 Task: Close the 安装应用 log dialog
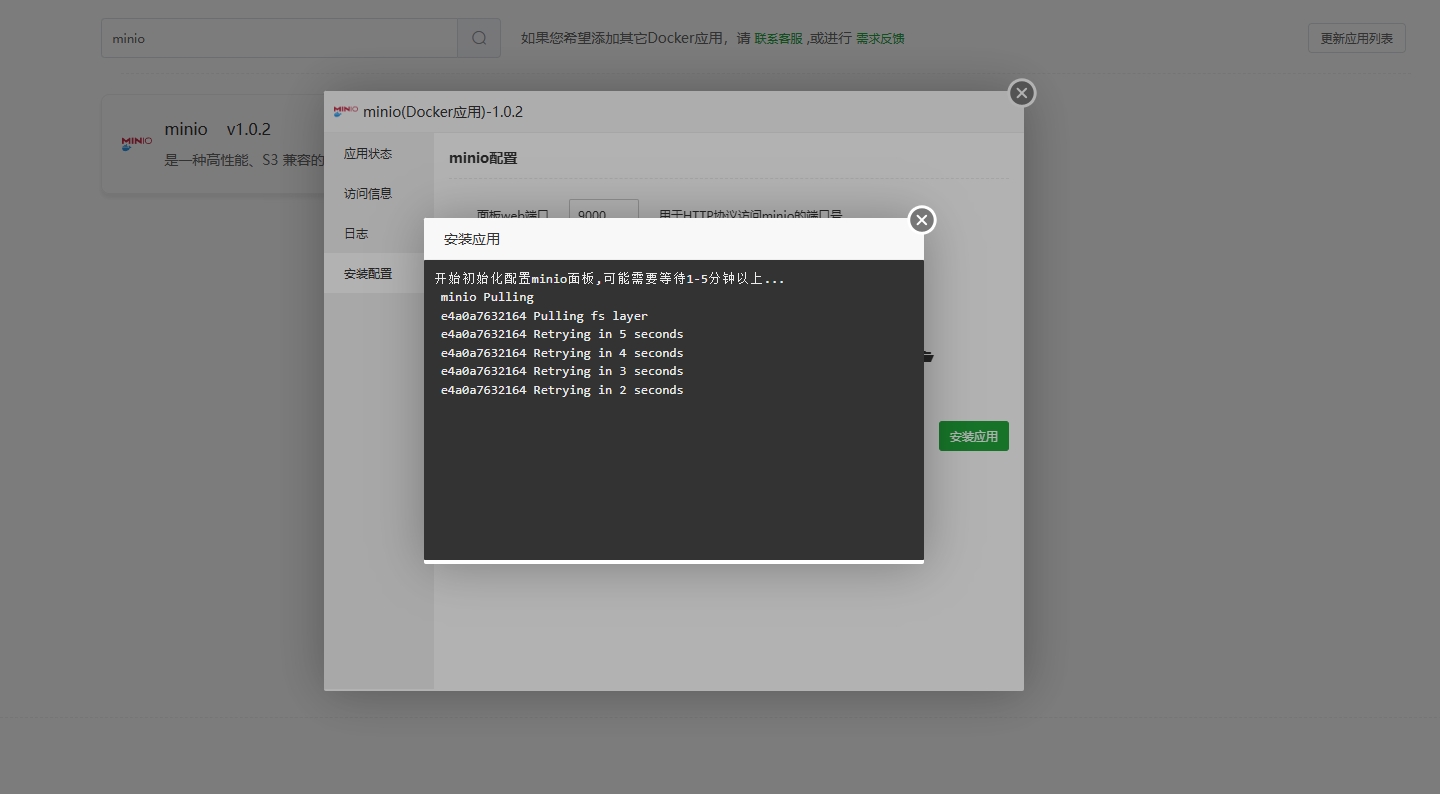pyautogui.click(x=922, y=220)
